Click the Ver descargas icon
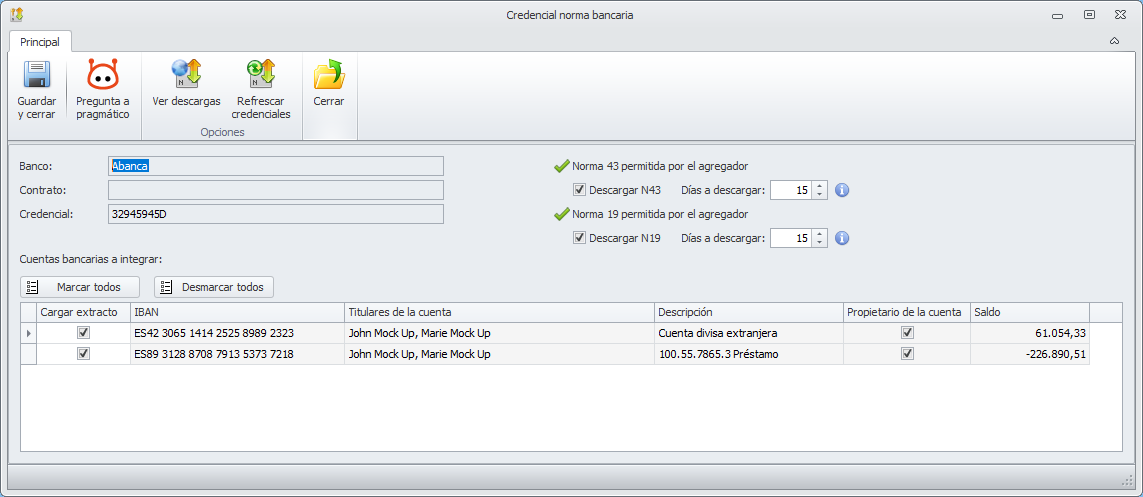The height and width of the screenshot is (497, 1143). tap(186, 75)
